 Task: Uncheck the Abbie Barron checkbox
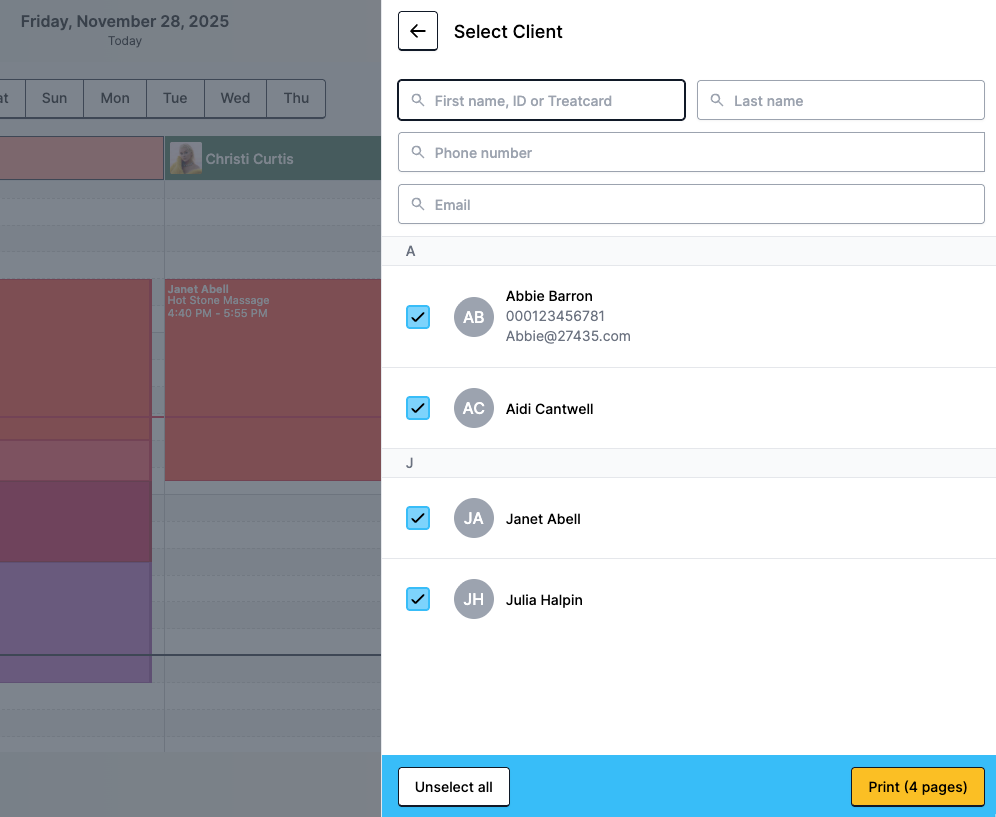418,317
